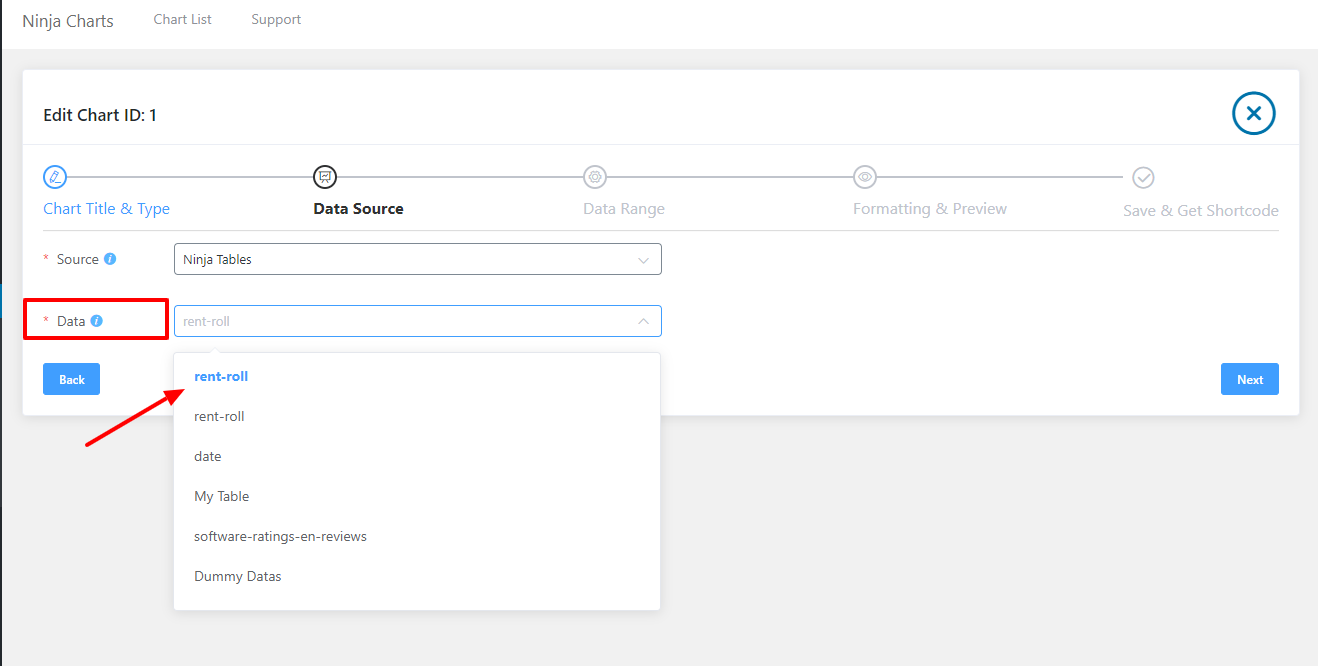The image size is (1318, 666).
Task: Select the software-ratings-en-reviews option
Action: coord(280,535)
